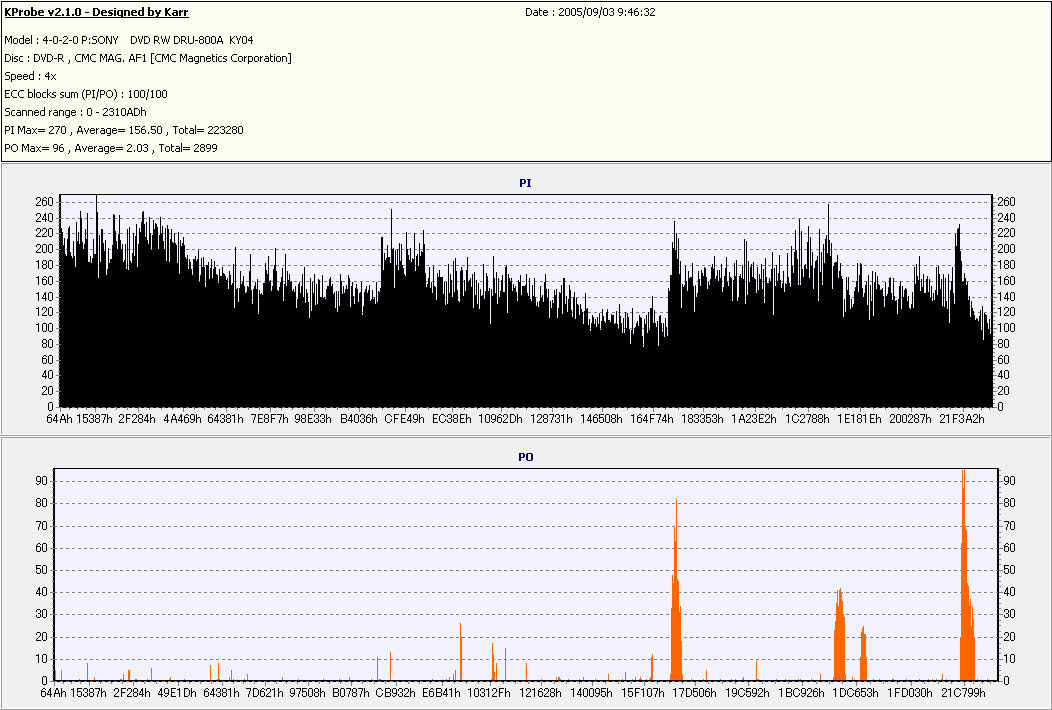Click the Model SONY DVD RW DRU-800A line
Image resolution: width=1052 pixels, height=710 pixels.
pyautogui.click(x=128, y=40)
